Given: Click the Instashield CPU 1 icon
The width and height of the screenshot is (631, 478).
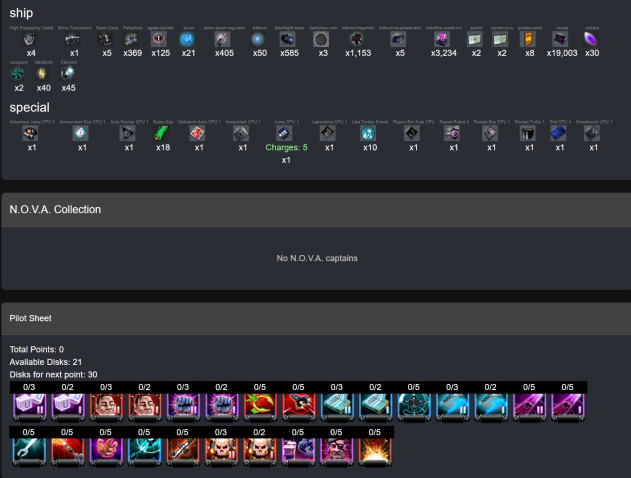Looking at the screenshot, I should tap(241, 134).
